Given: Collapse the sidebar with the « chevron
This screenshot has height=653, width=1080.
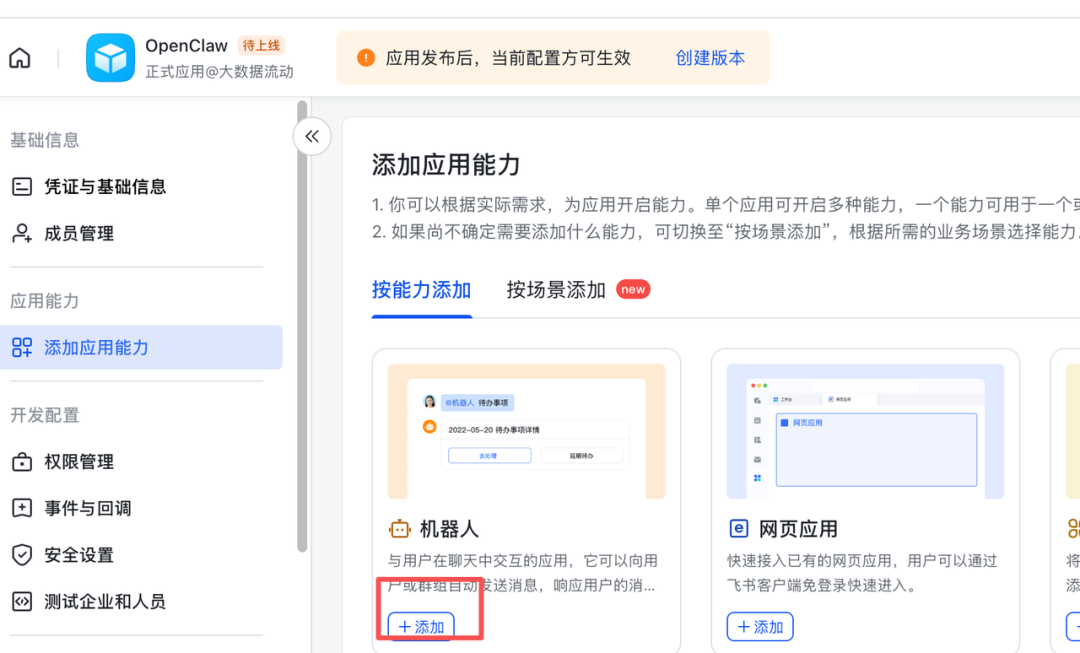Looking at the screenshot, I should point(311,137).
